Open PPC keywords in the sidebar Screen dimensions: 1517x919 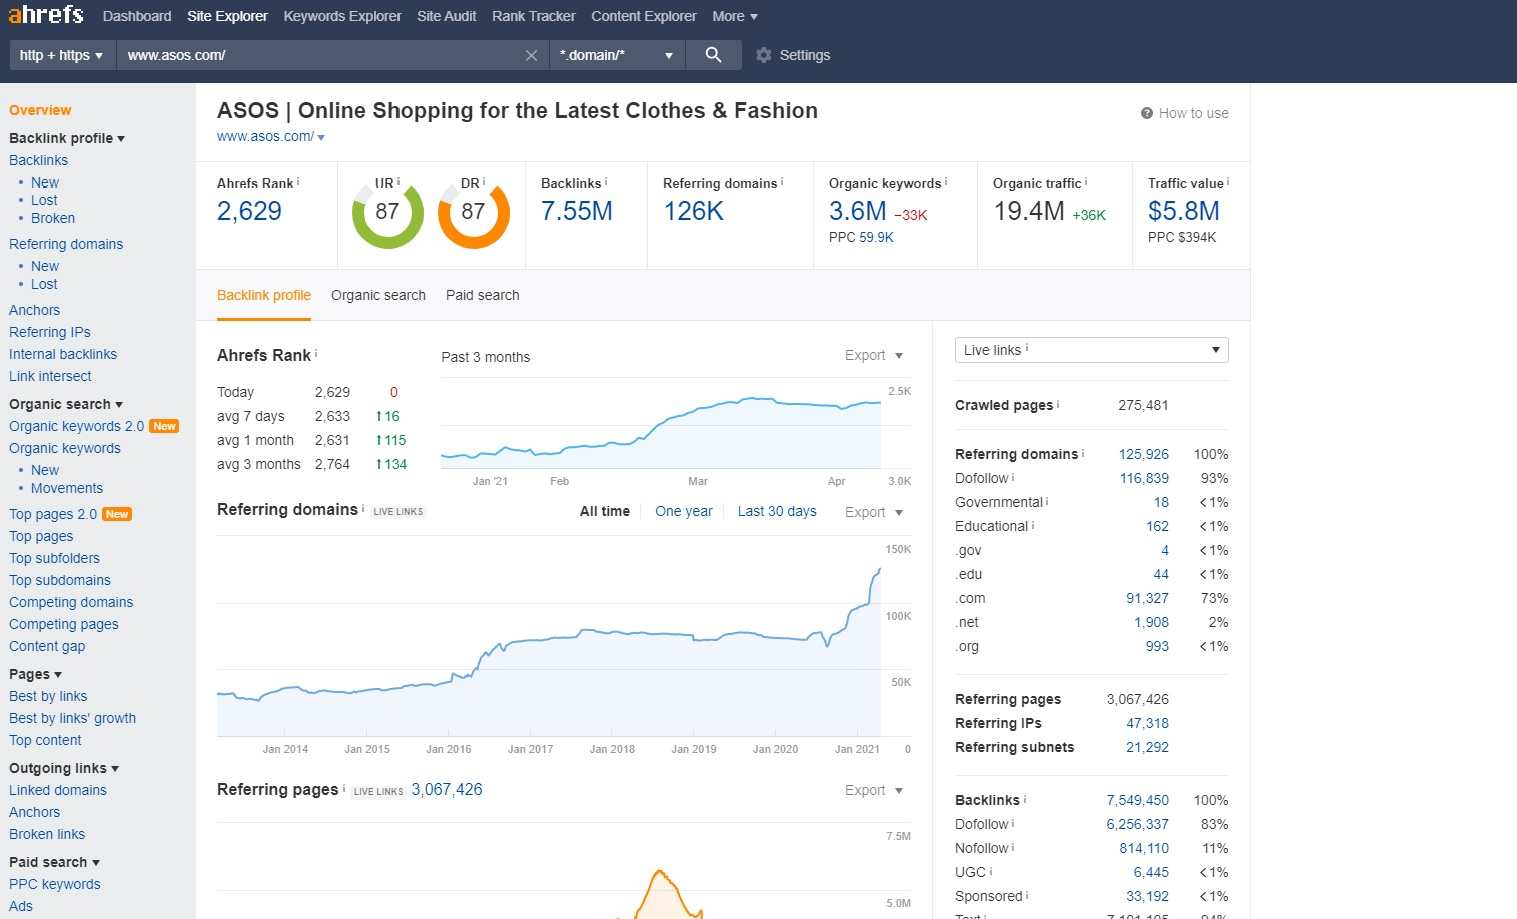(55, 884)
